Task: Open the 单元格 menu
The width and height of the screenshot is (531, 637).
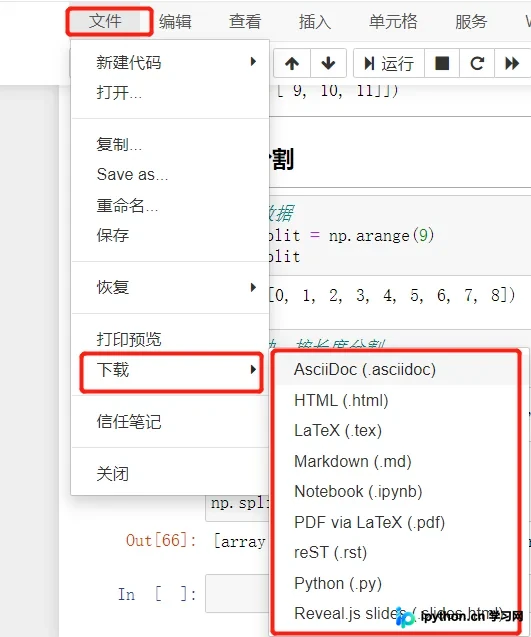Action: tap(393, 21)
